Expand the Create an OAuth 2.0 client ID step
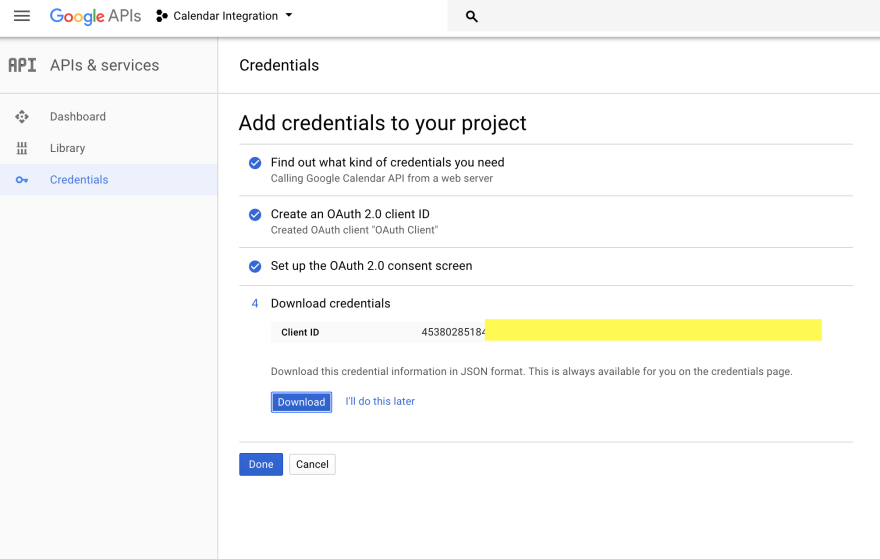880x559 pixels. 350,214
